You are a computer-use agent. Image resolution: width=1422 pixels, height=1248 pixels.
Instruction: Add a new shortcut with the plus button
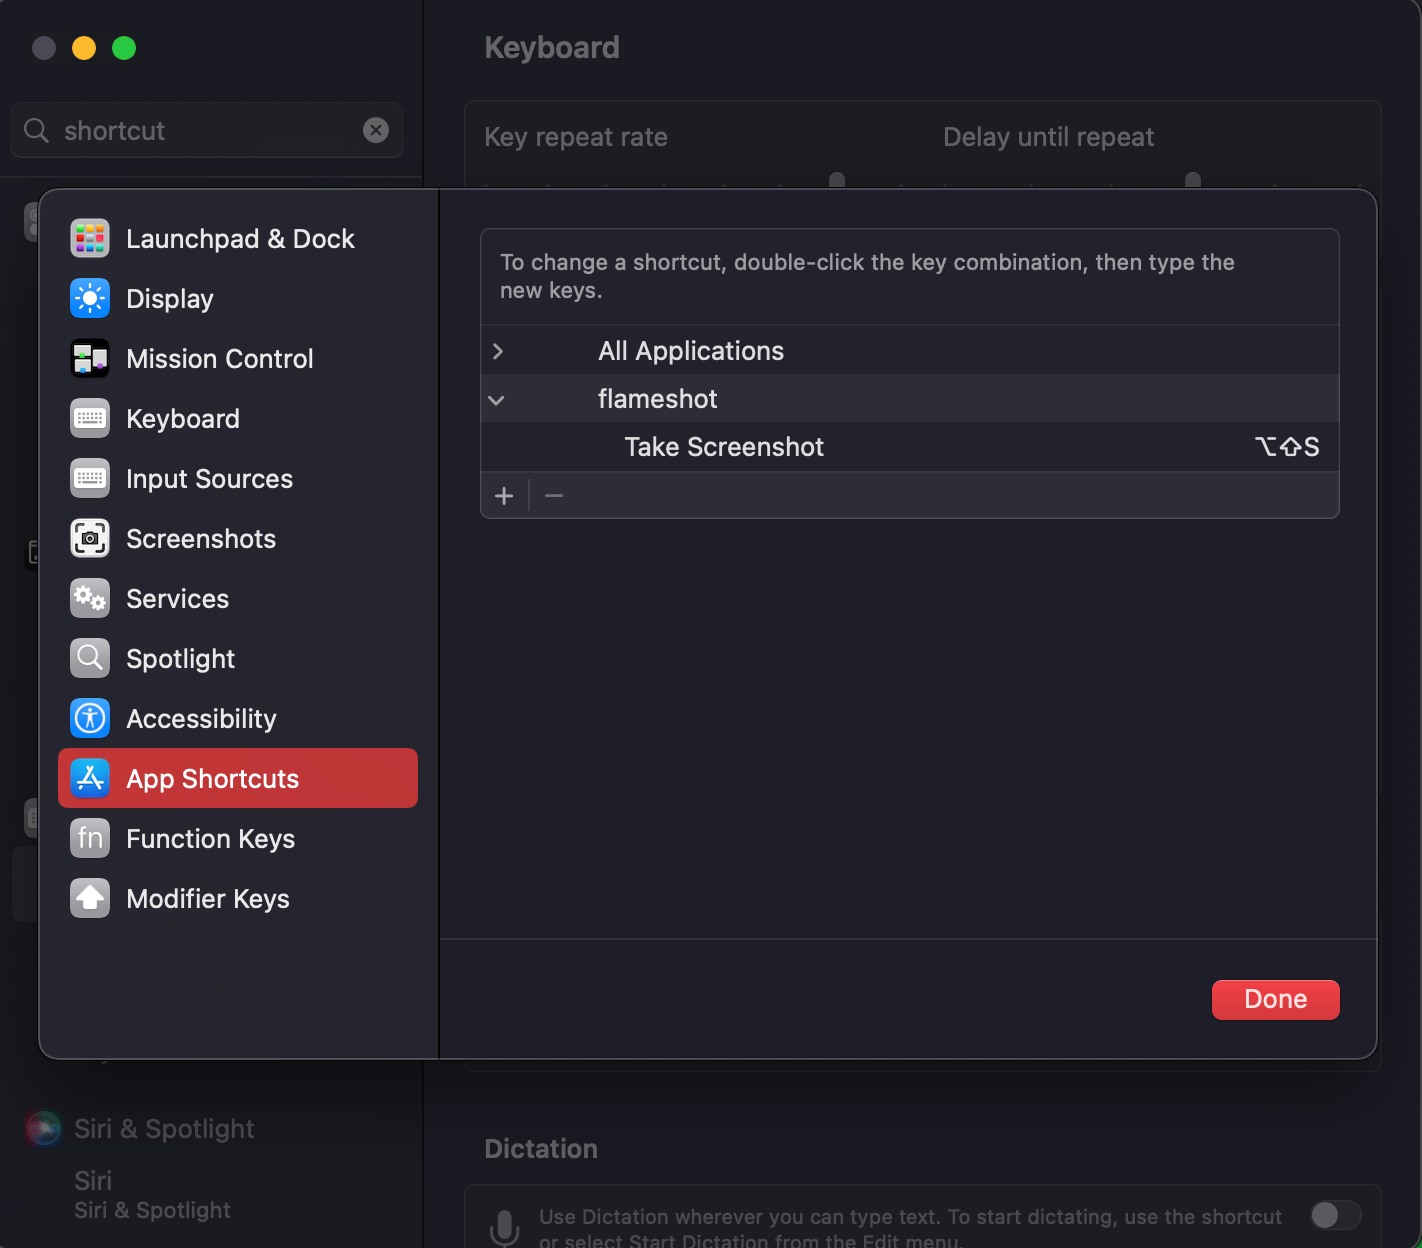coord(504,495)
